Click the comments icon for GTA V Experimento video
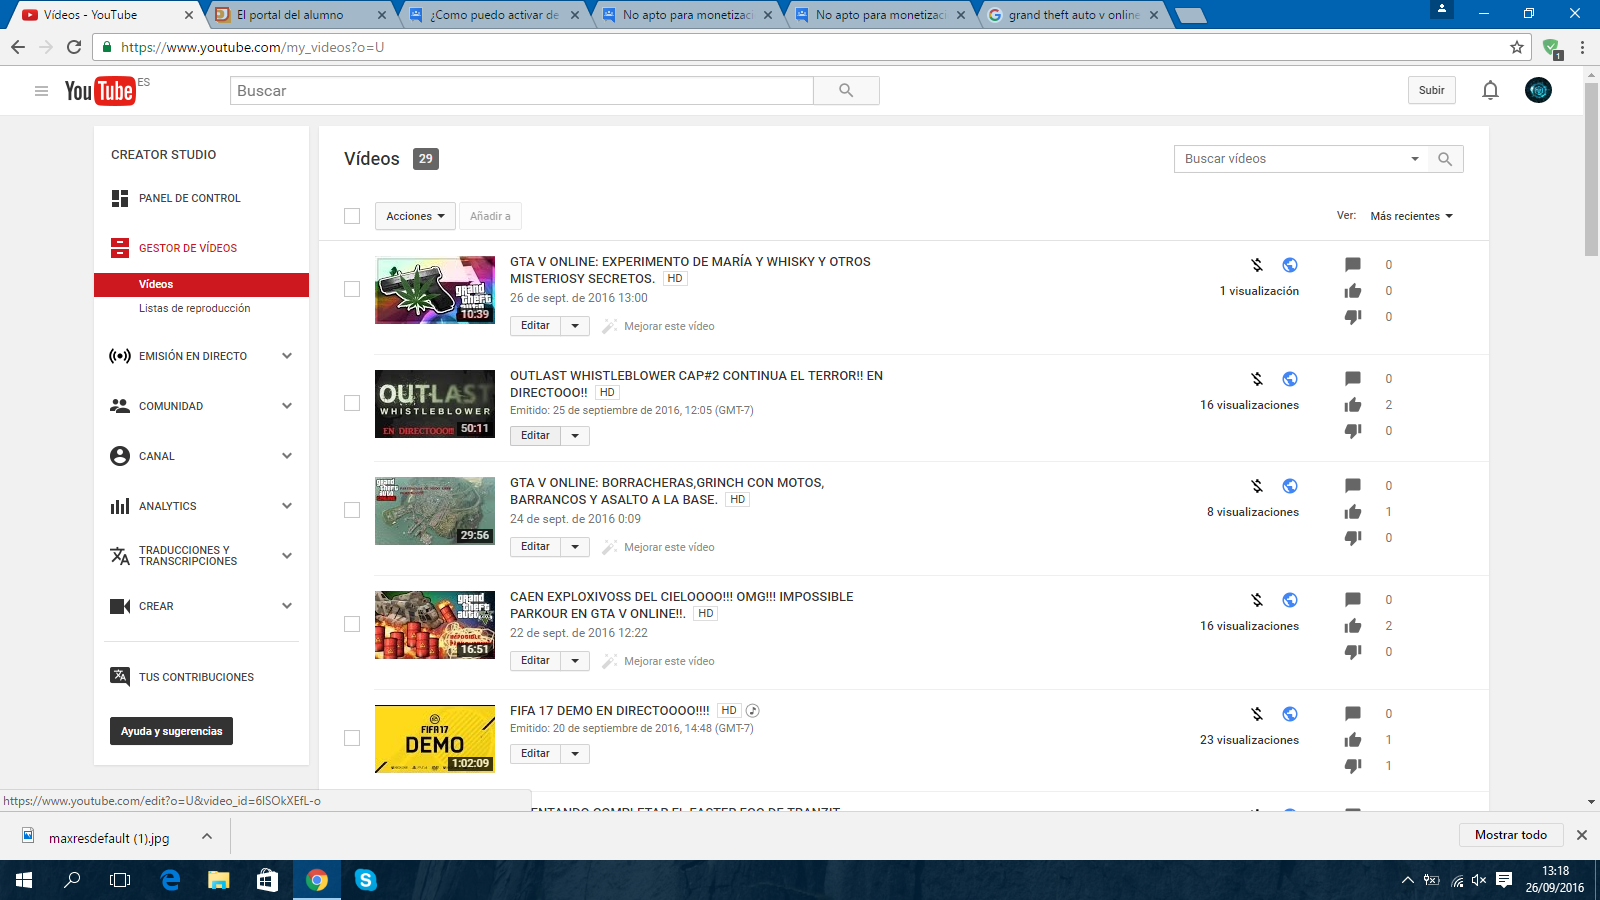1600x900 pixels. click(x=1353, y=265)
